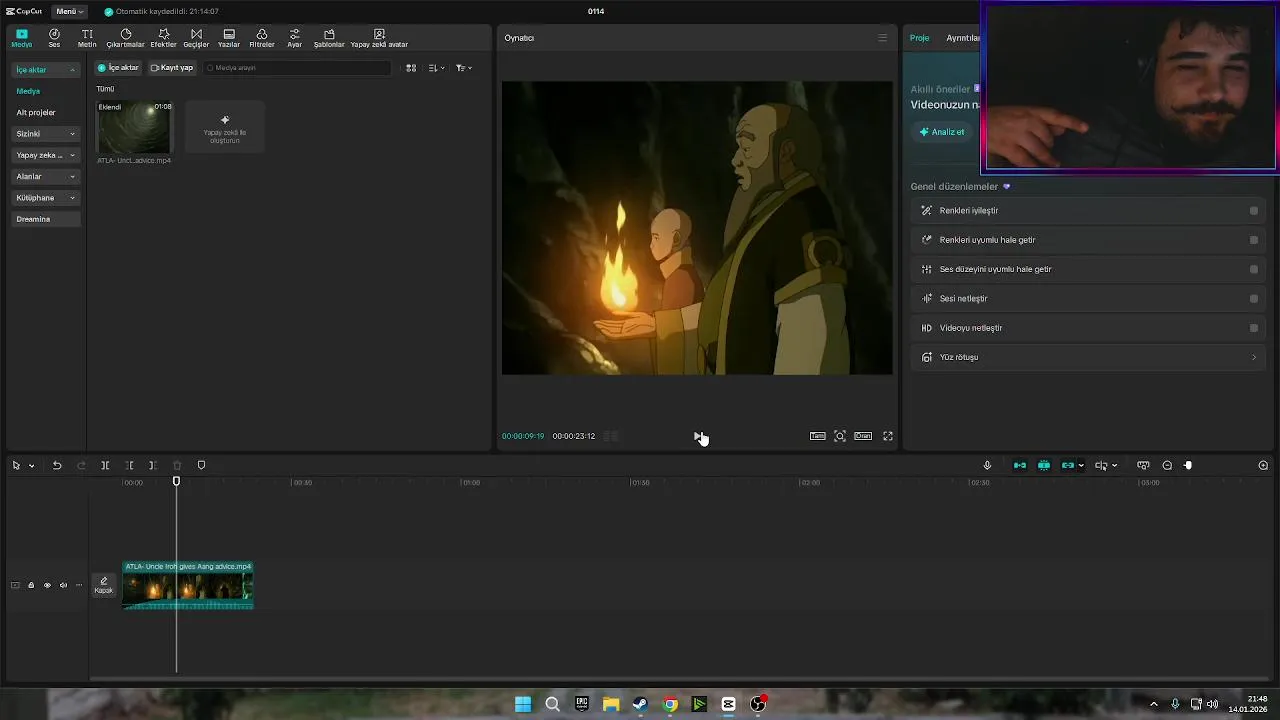Open the preview-axis dropdown arrow in timeline toolbar

click(1114, 465)
